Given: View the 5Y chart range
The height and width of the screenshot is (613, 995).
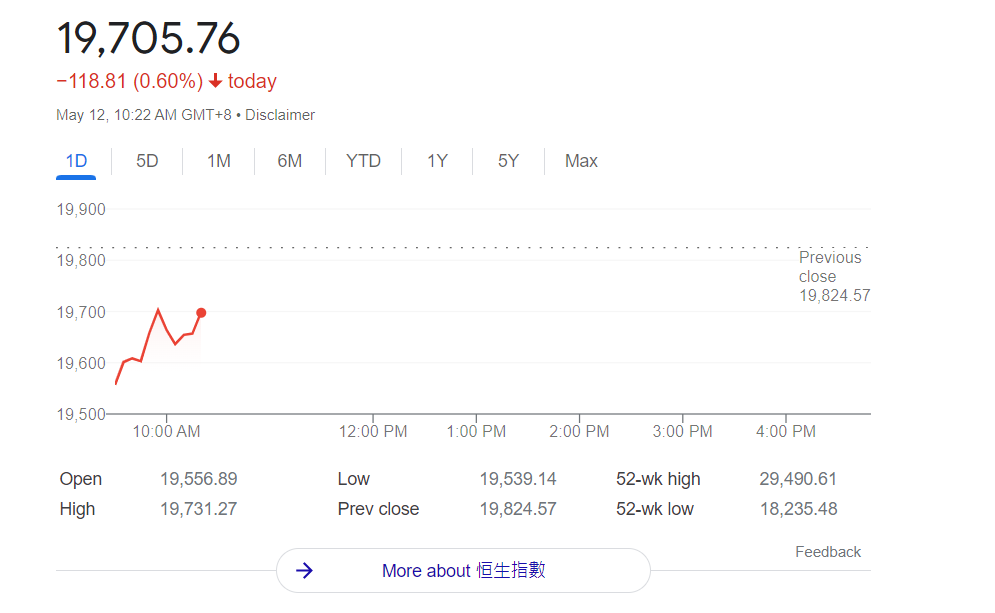Looking at the screenshot, I should tap(508, 161).
